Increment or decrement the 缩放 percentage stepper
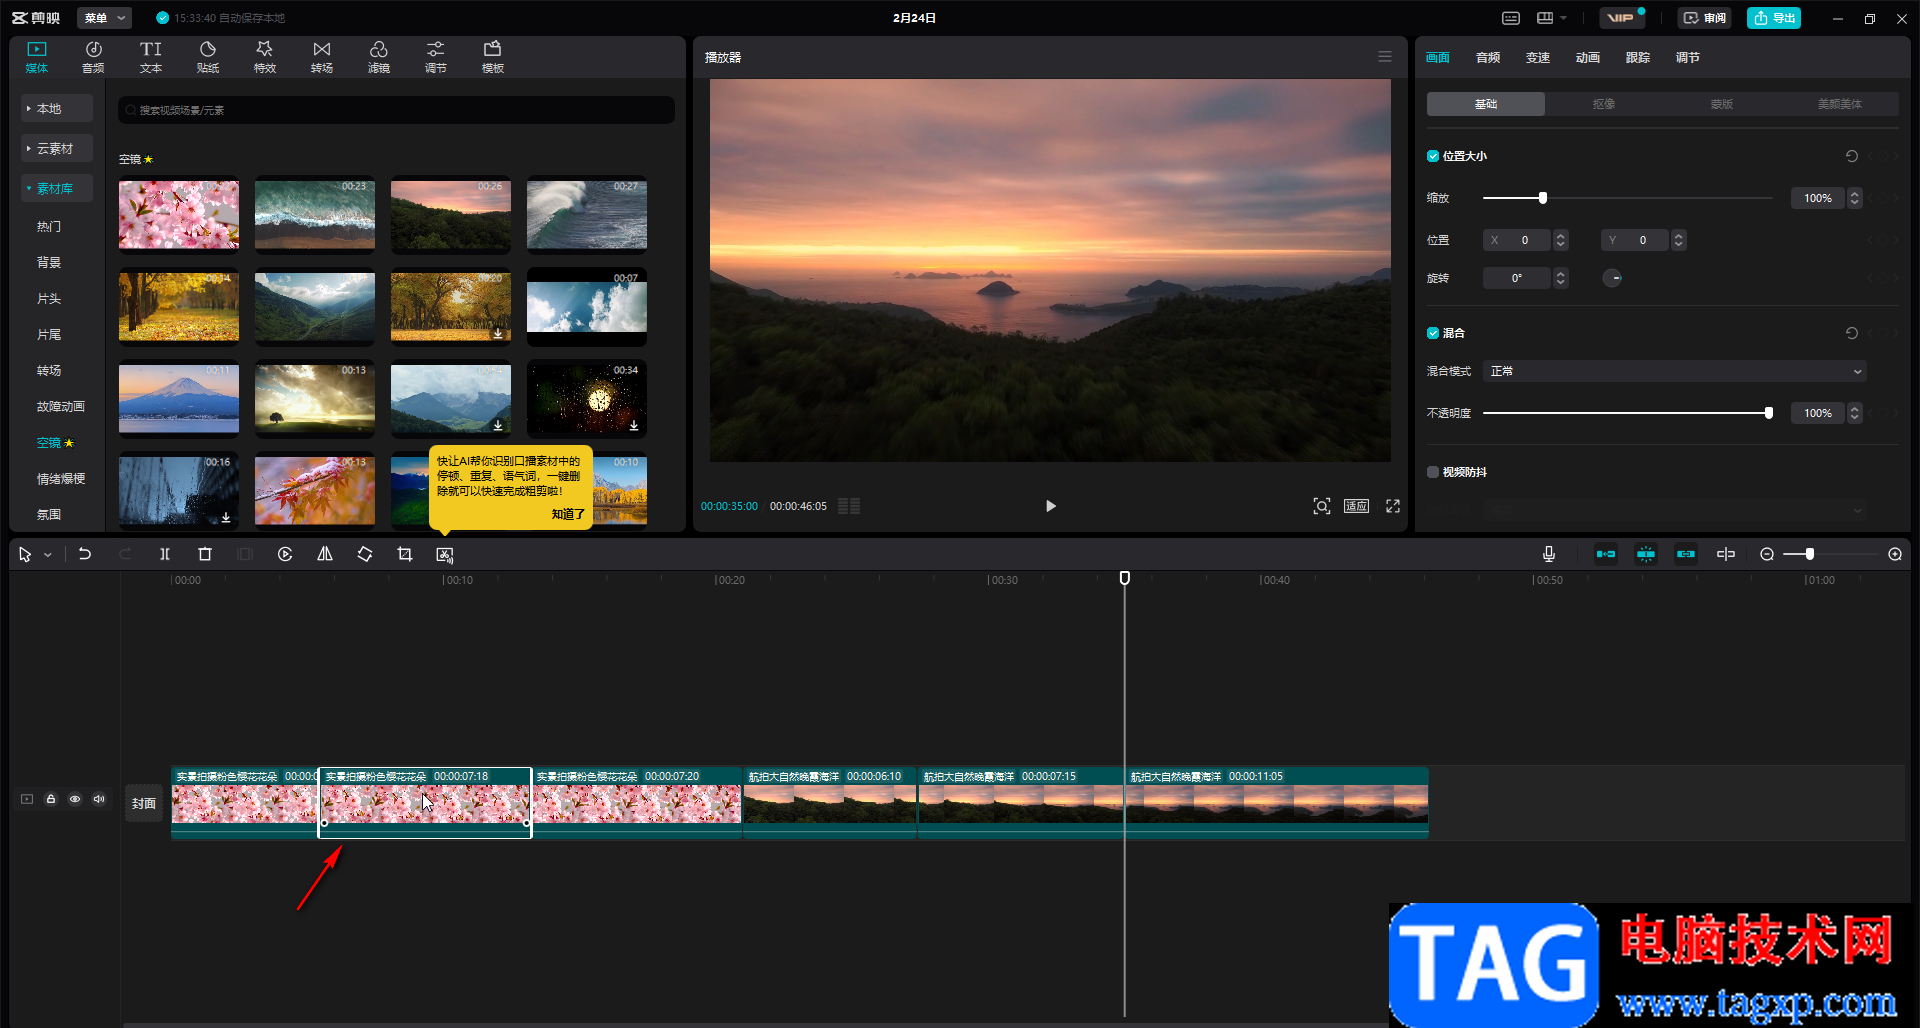Screen dimensions: 1920x1028 coord(1855,198)
